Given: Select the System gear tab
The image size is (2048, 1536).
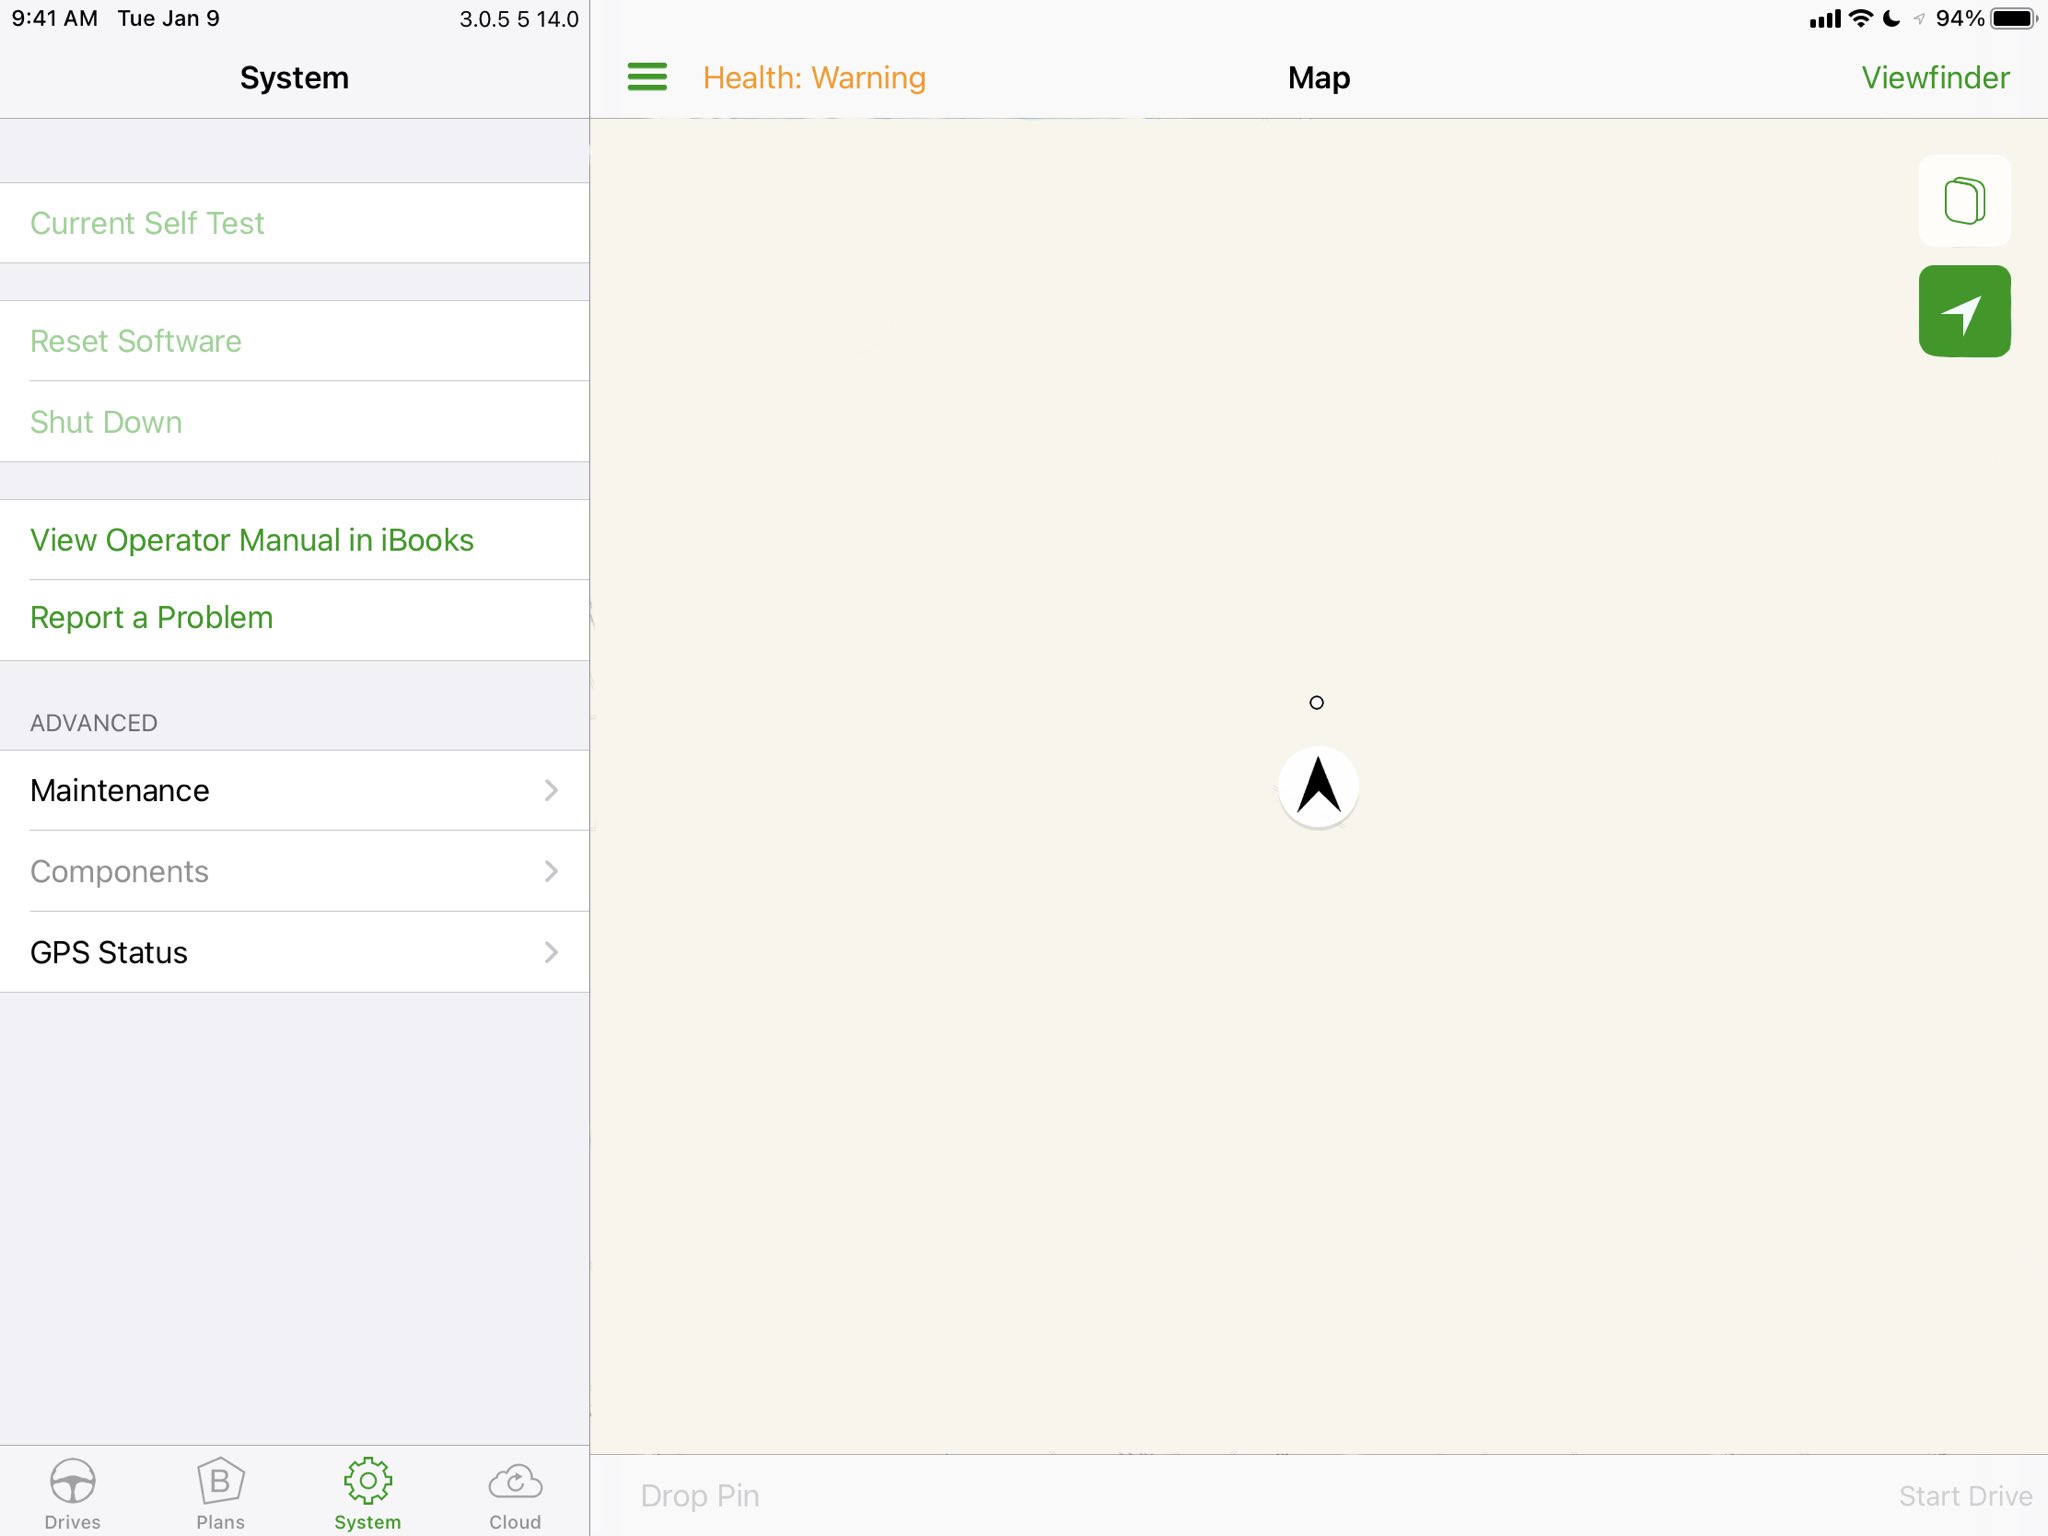Looking at the screenshot, I should click(367, 1492).
